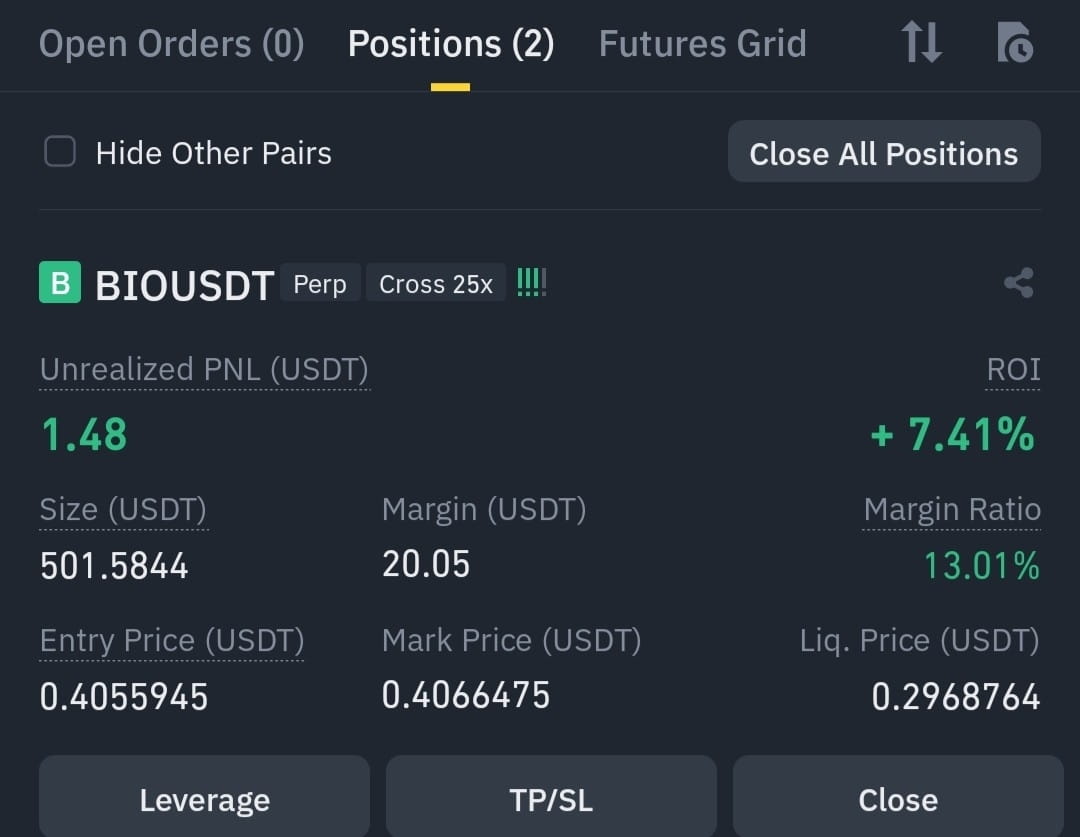The width and height of the screenshot is (1080, 837).
Task: Tick the Hide Other Pairs checkbox
Action: 60,152
